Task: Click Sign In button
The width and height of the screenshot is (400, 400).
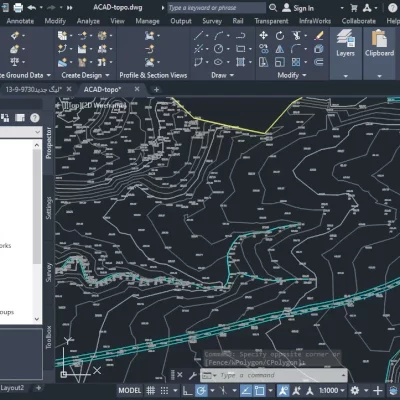Action: click(298, 8)
